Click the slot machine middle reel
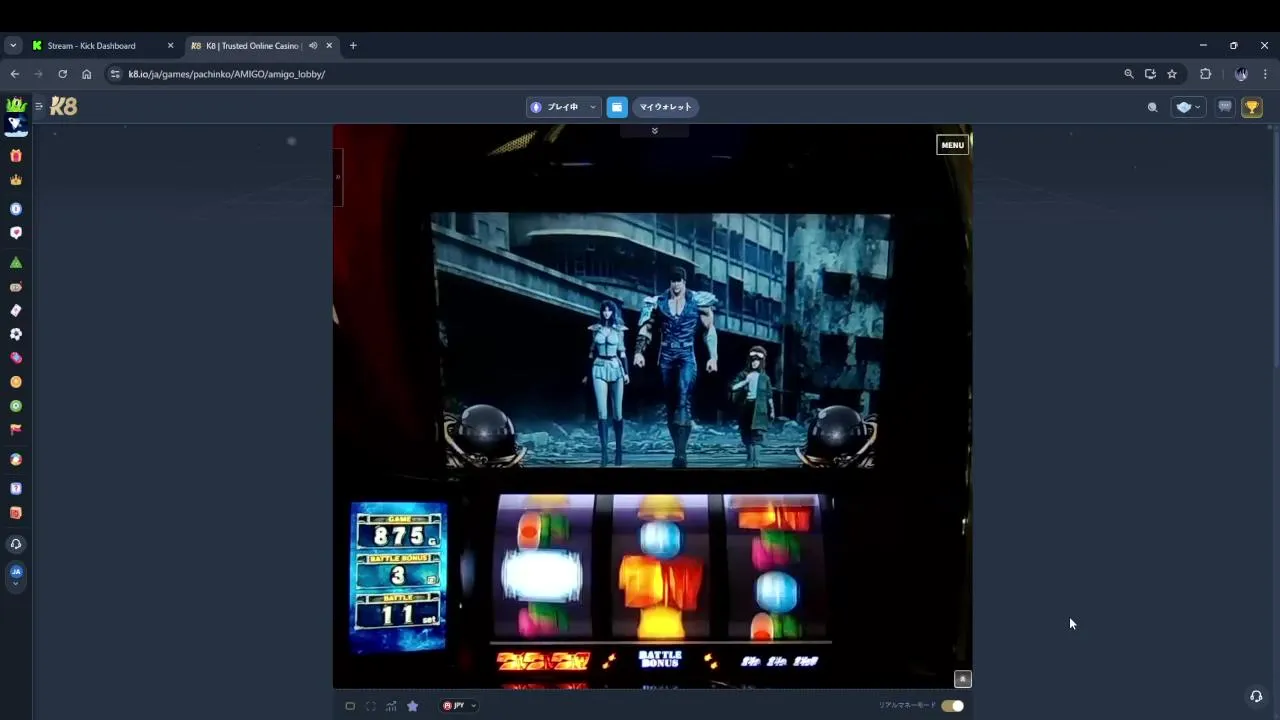 coord(660,566)
